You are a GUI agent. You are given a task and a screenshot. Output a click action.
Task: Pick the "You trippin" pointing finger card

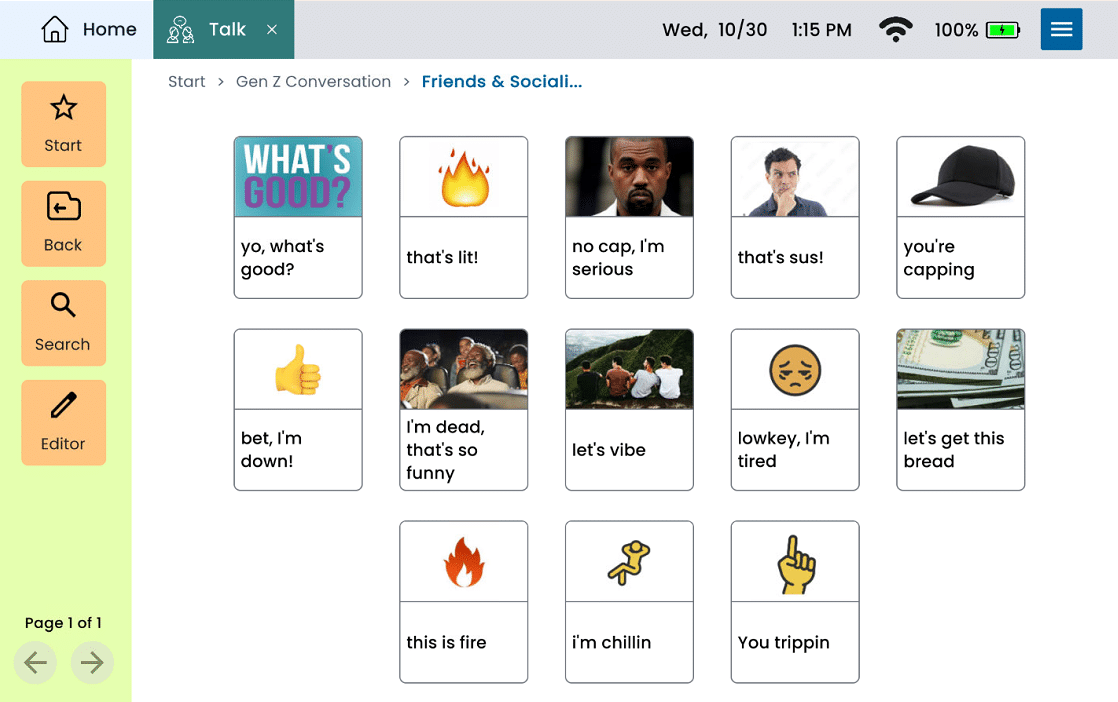click(794, 601)
